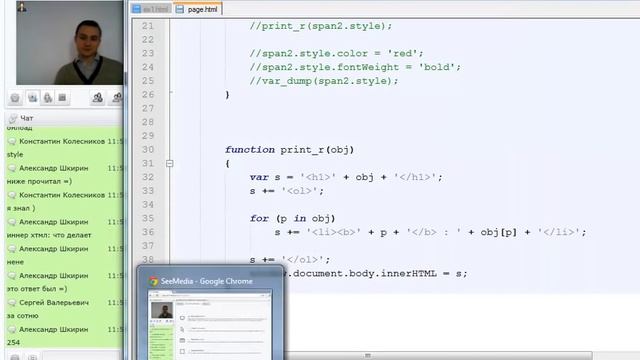640x360 pixels.
Task: Click the speech bubble icon beside Сергей Валерьевич
Action: [12, 302]
